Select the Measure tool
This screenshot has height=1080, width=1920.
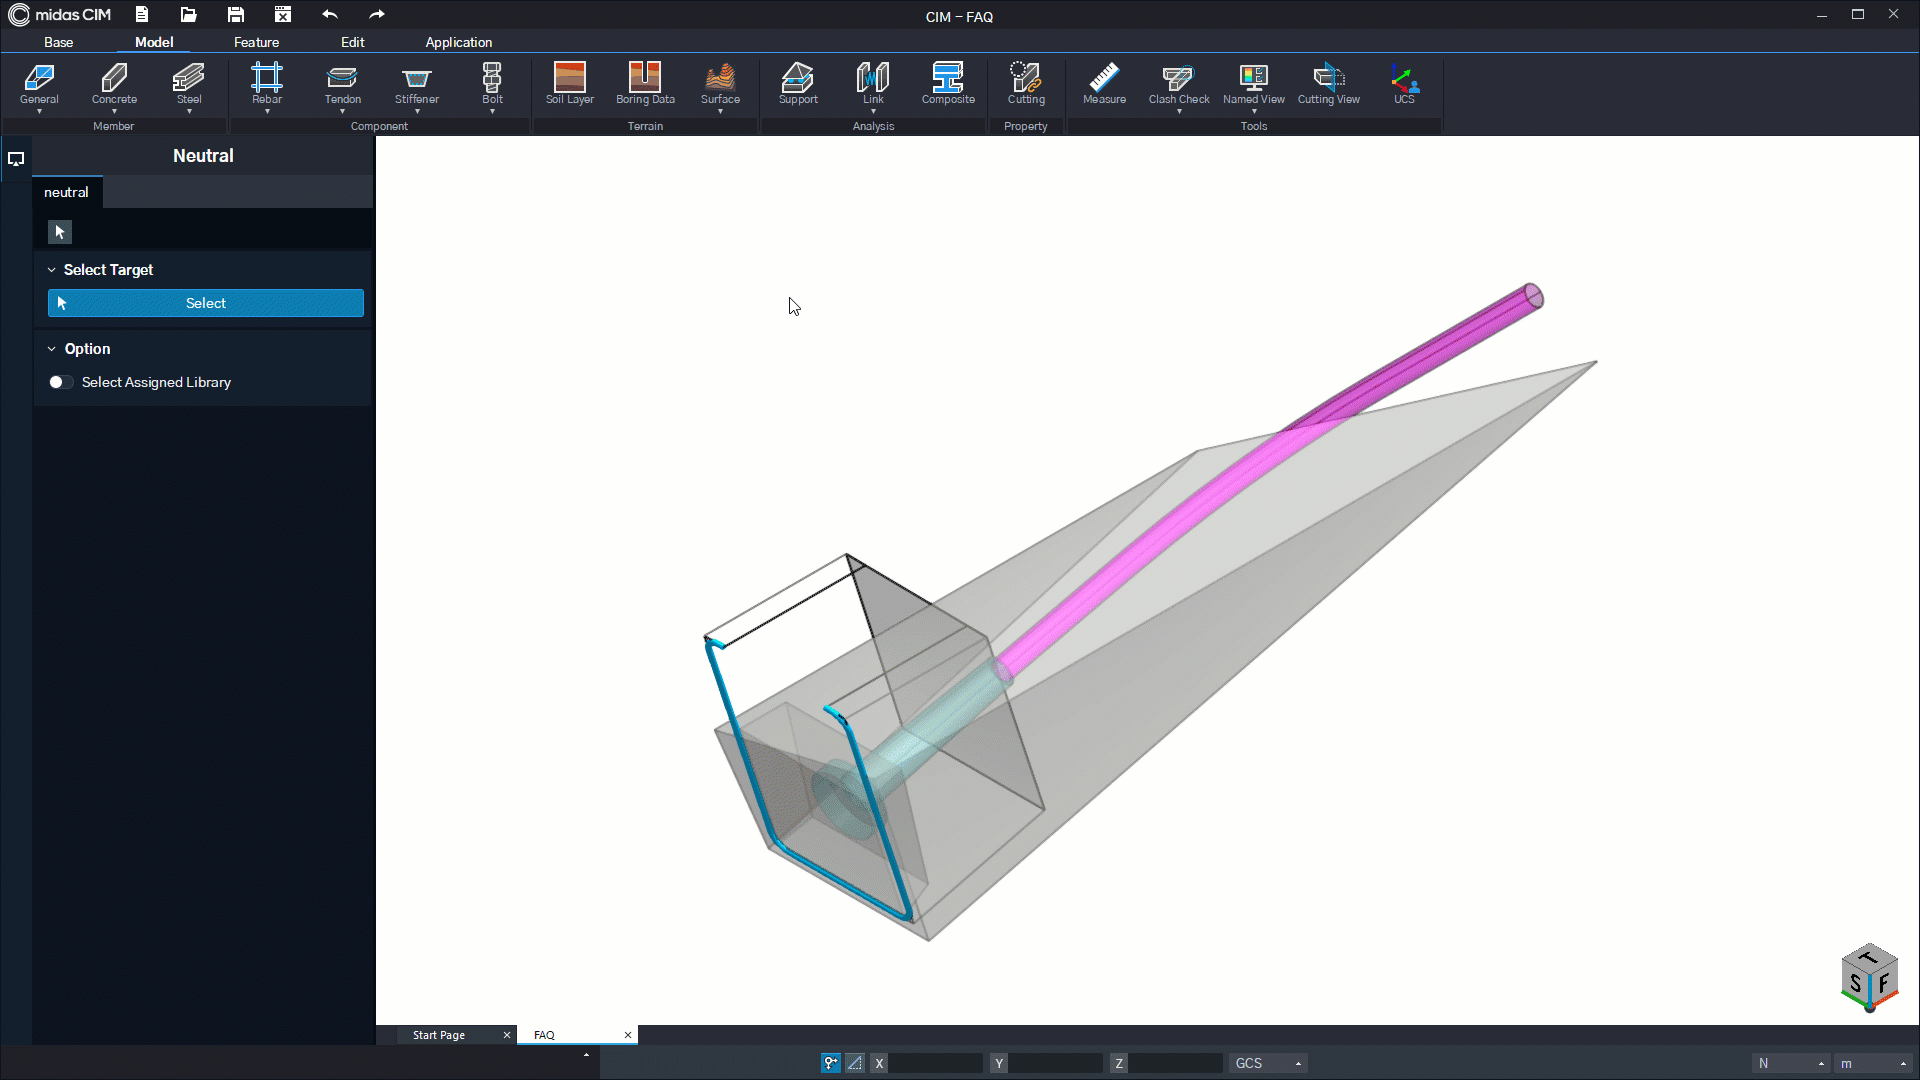coord(1104,84)
